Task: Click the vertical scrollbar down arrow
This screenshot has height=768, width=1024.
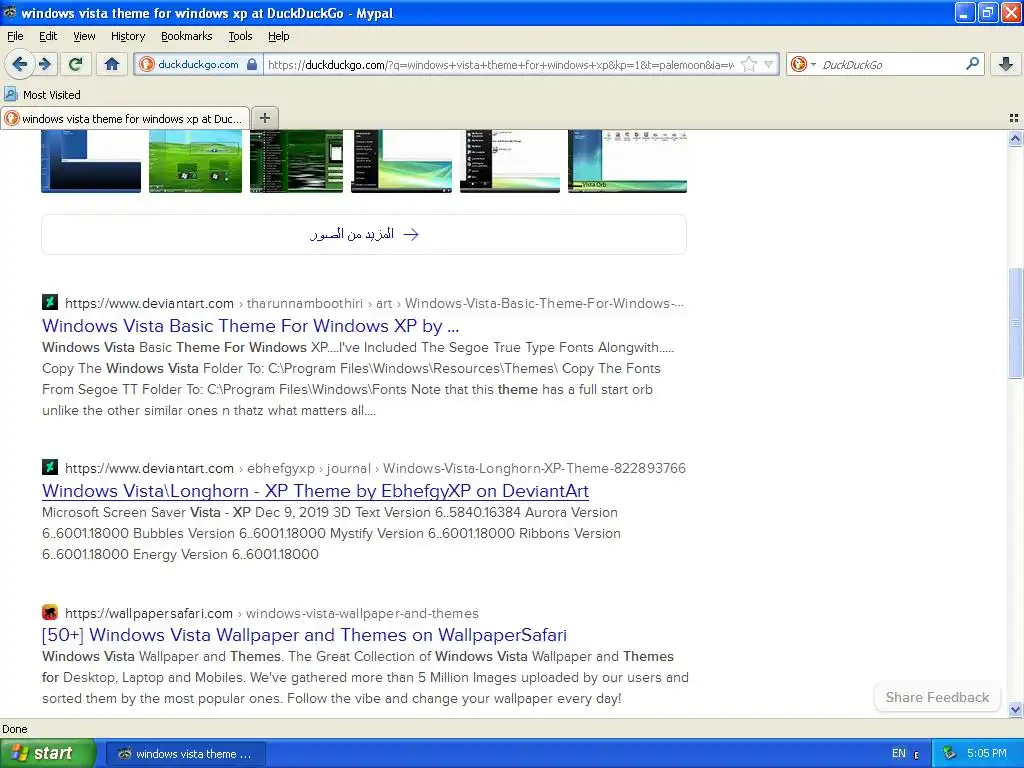Action: click(1015, 709)
